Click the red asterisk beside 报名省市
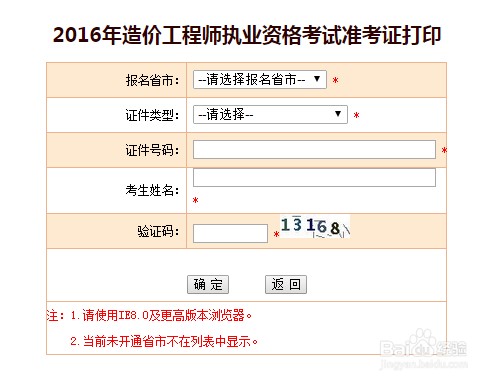 336,80
